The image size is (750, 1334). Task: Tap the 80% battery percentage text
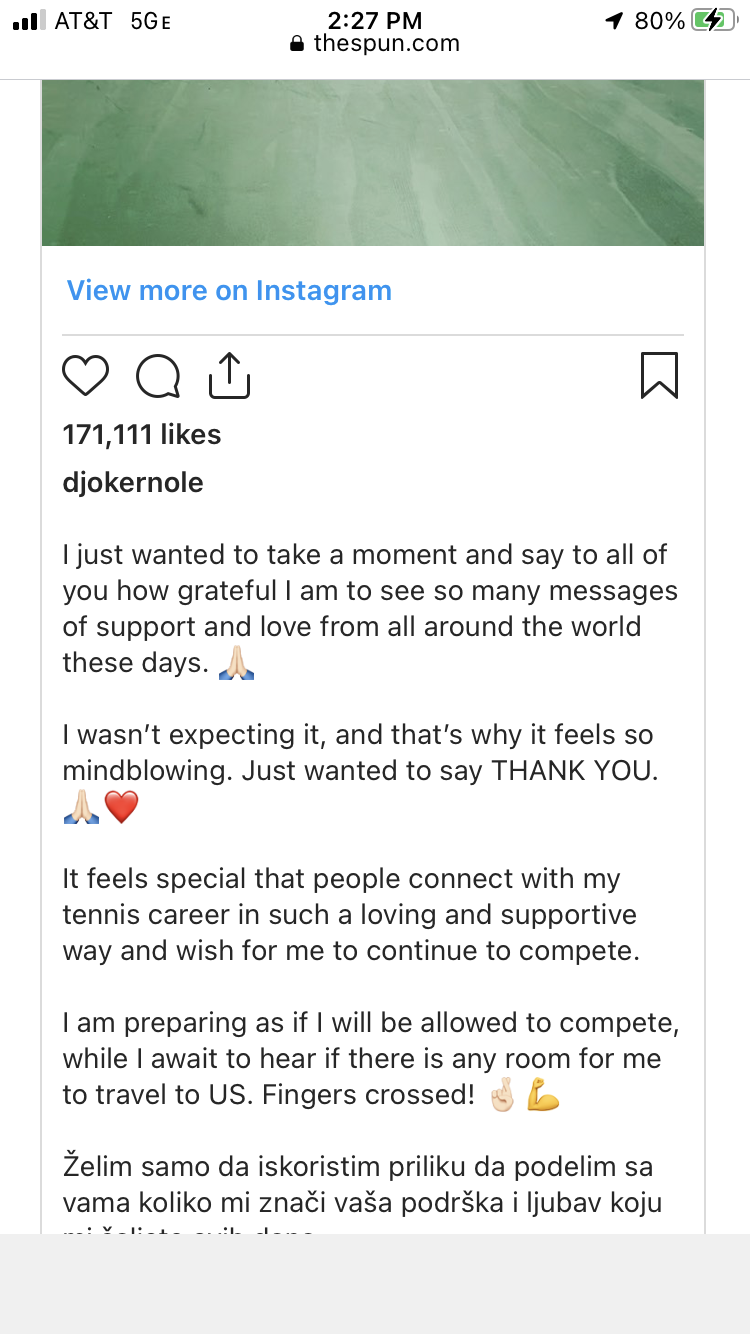point(660,21)
